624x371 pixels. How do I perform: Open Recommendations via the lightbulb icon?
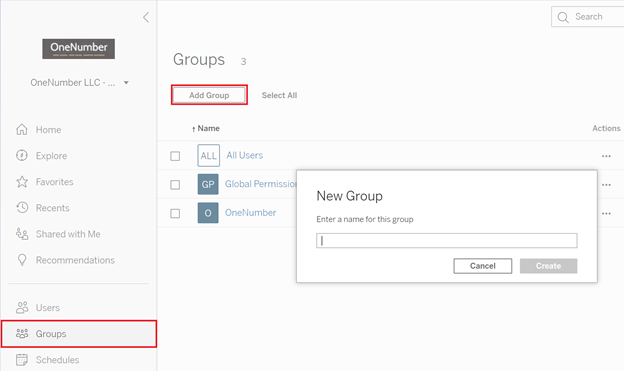[22, 260]
